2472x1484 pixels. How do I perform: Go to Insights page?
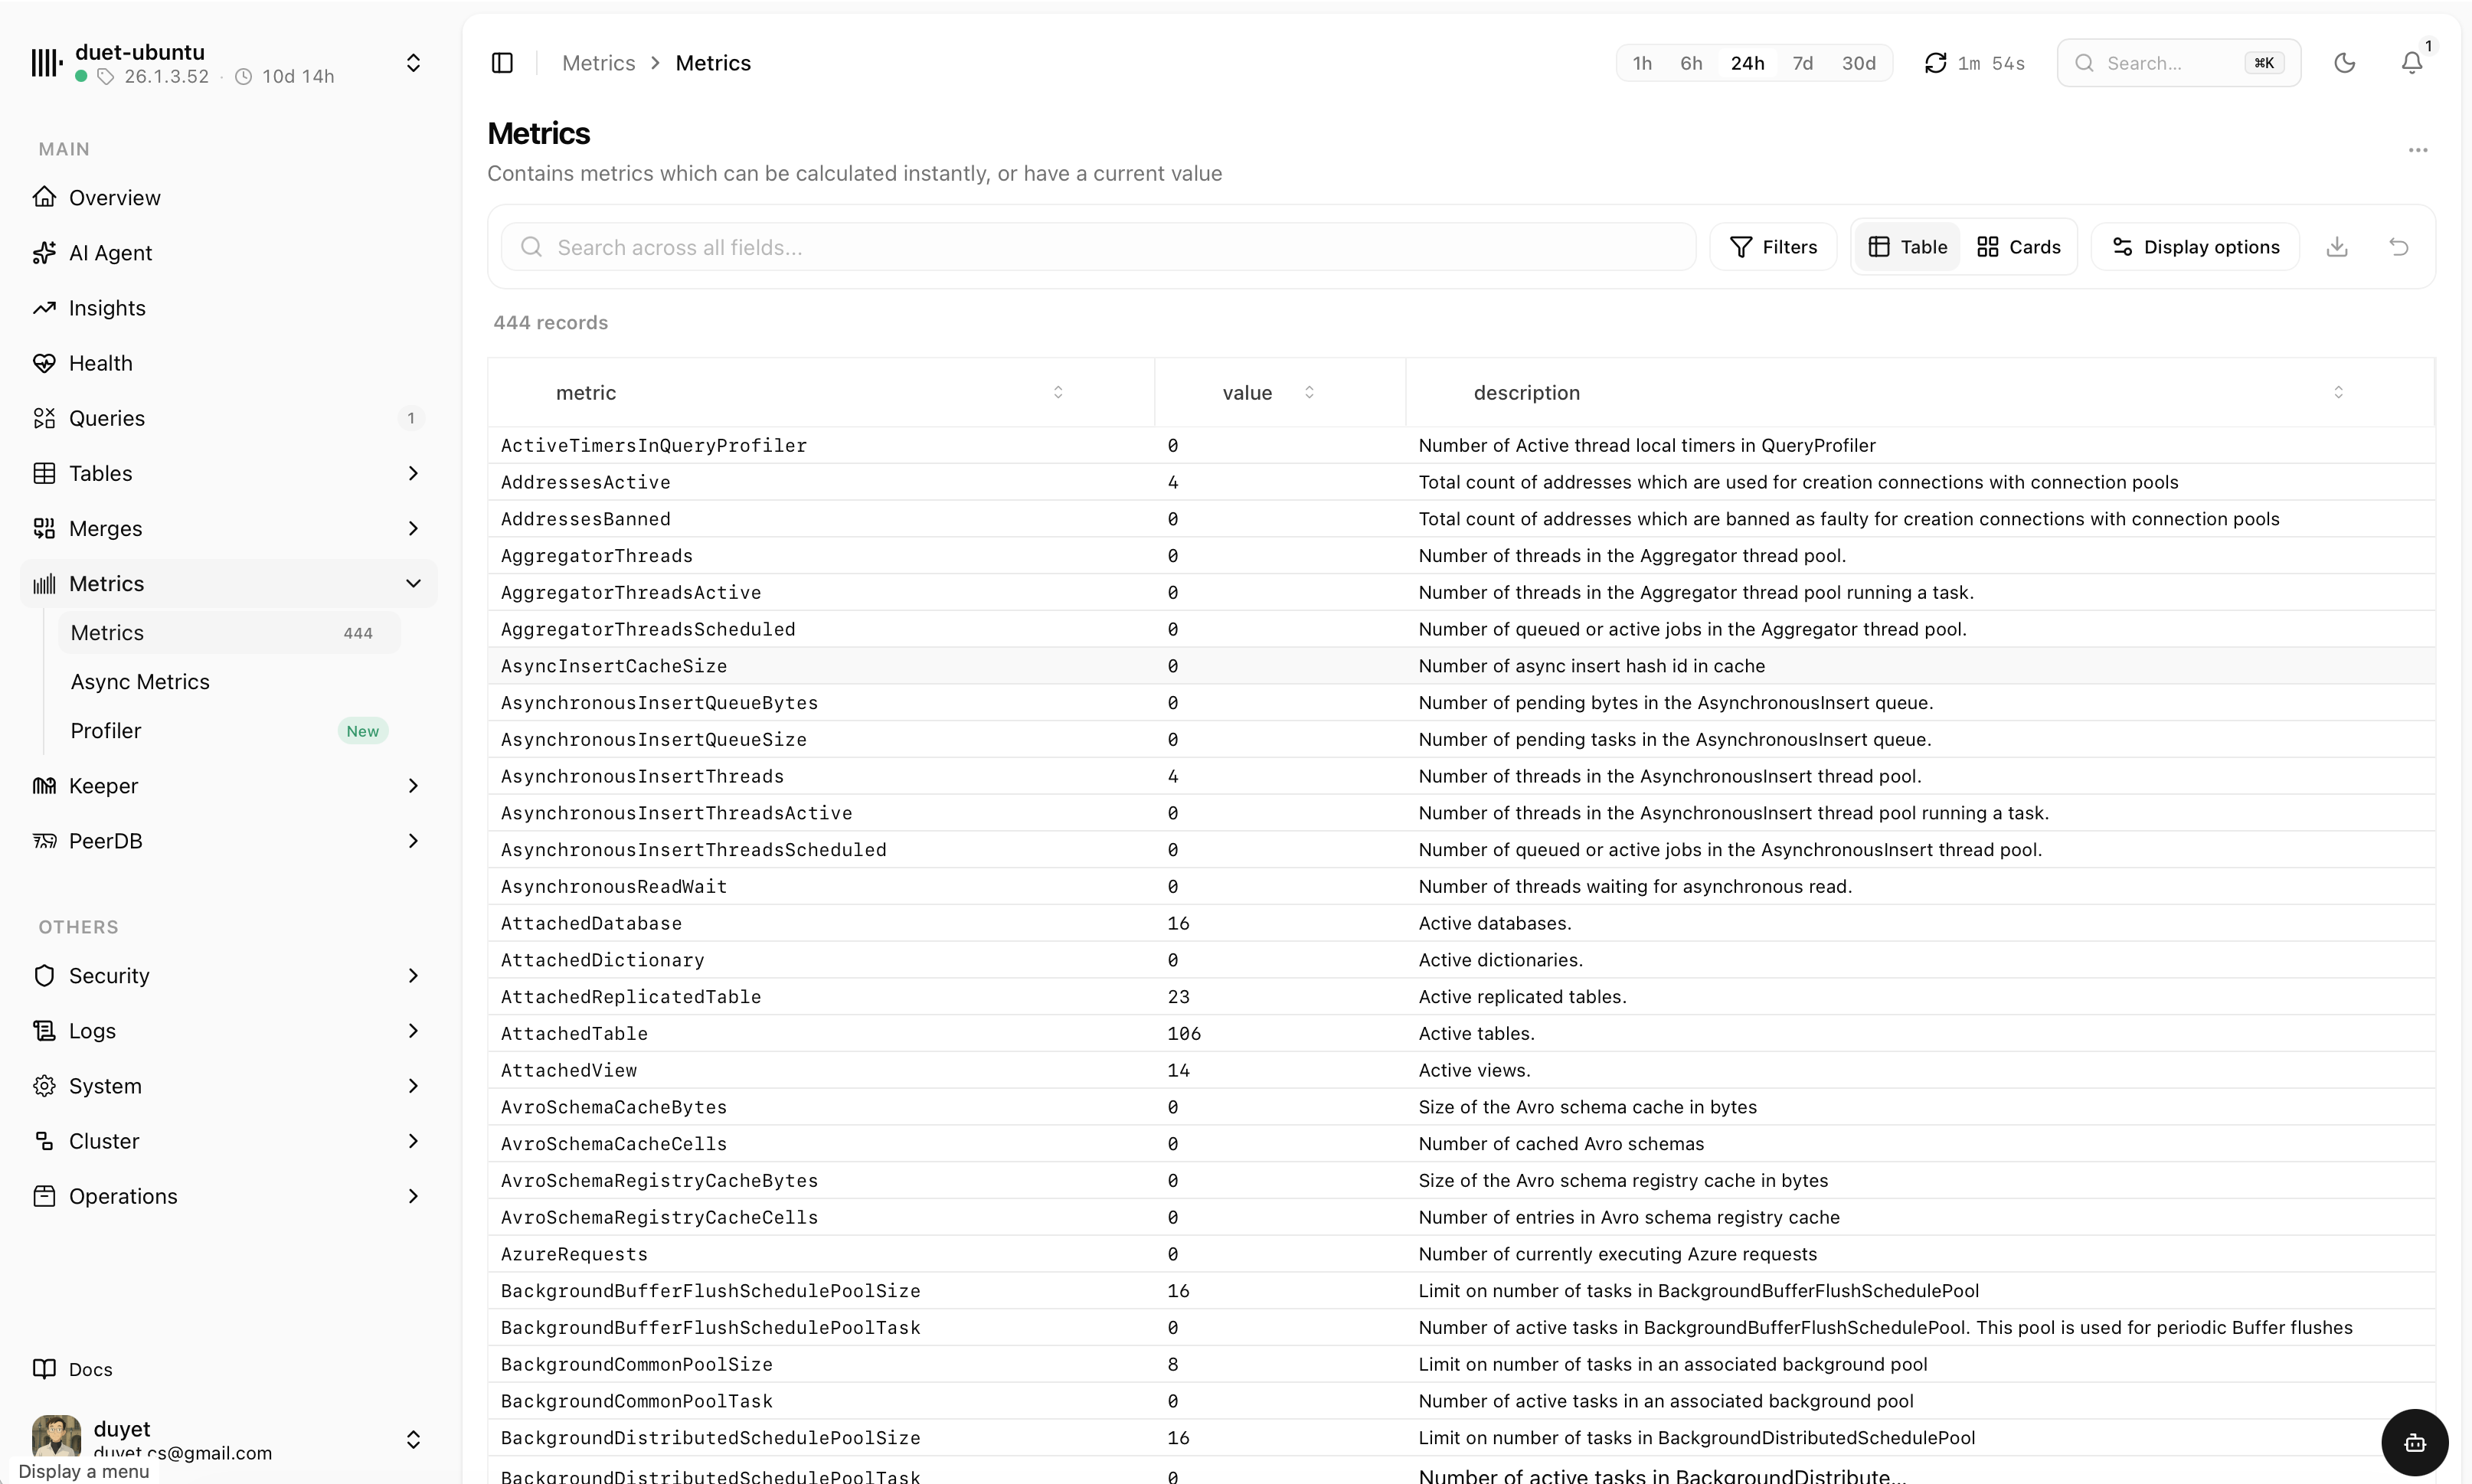pyautogui.click(x=228, y=308)
